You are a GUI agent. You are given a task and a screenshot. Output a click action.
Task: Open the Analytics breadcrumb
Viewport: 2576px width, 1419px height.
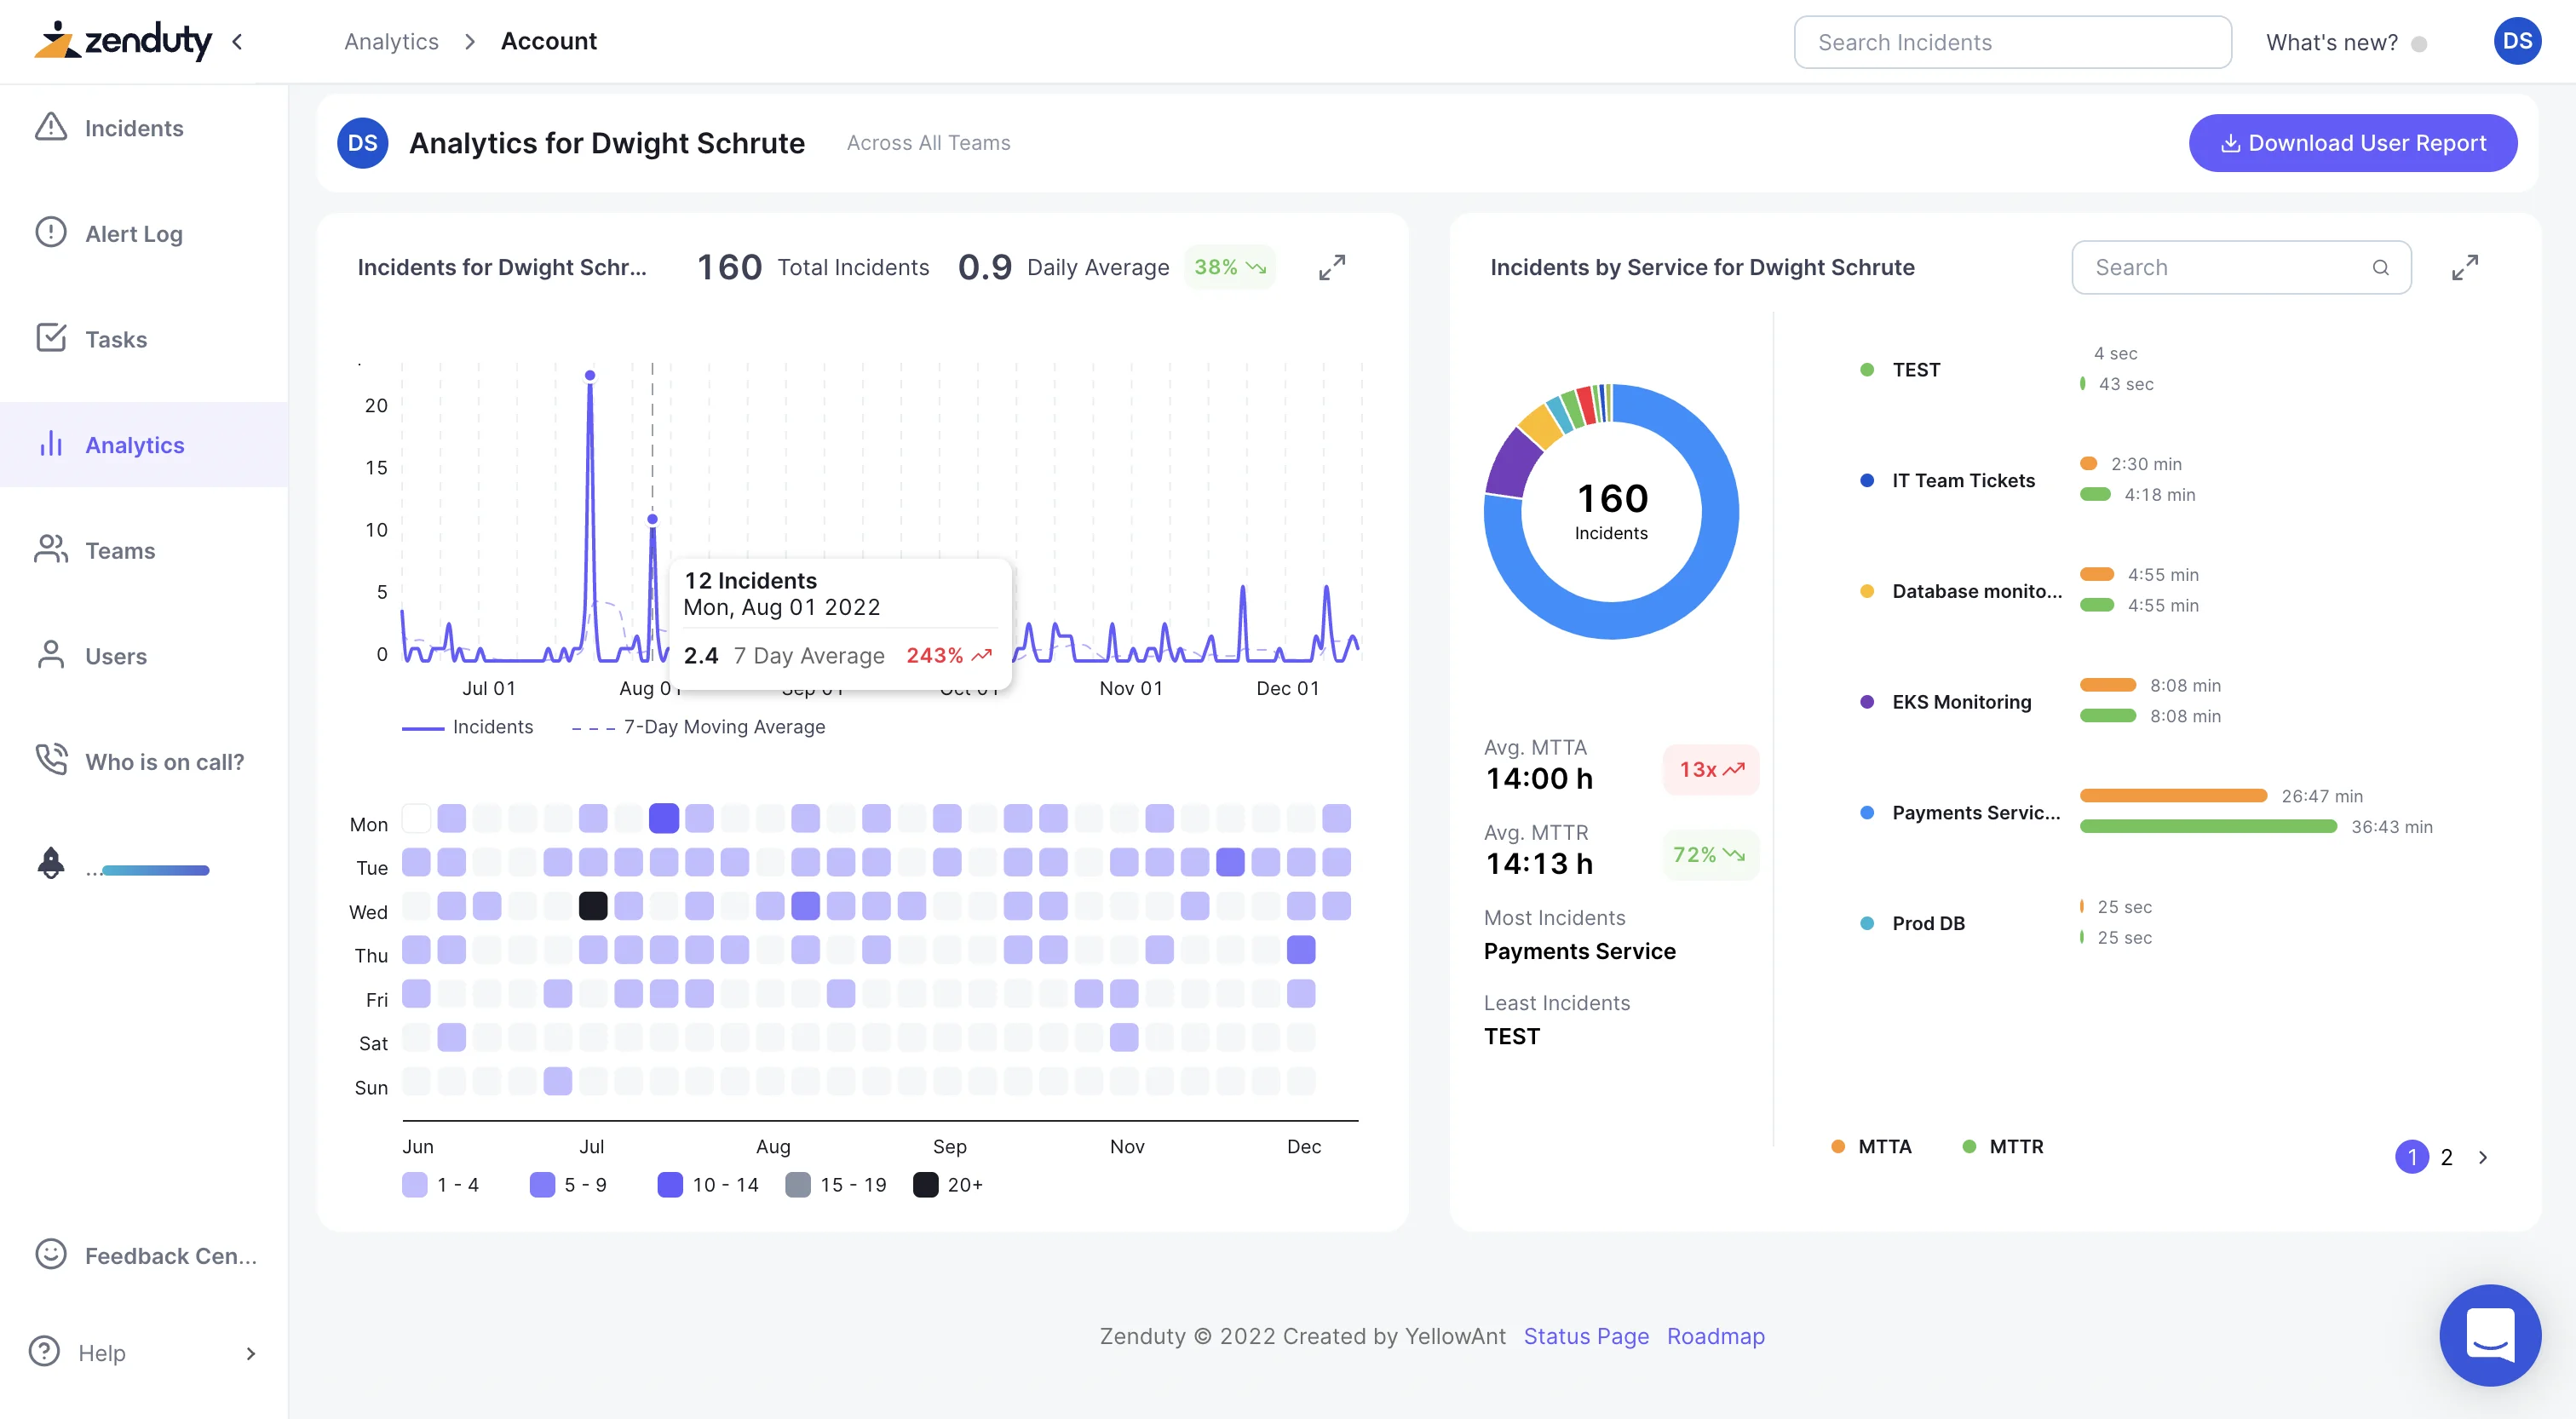pyautogui.click(x=391, y=41)
